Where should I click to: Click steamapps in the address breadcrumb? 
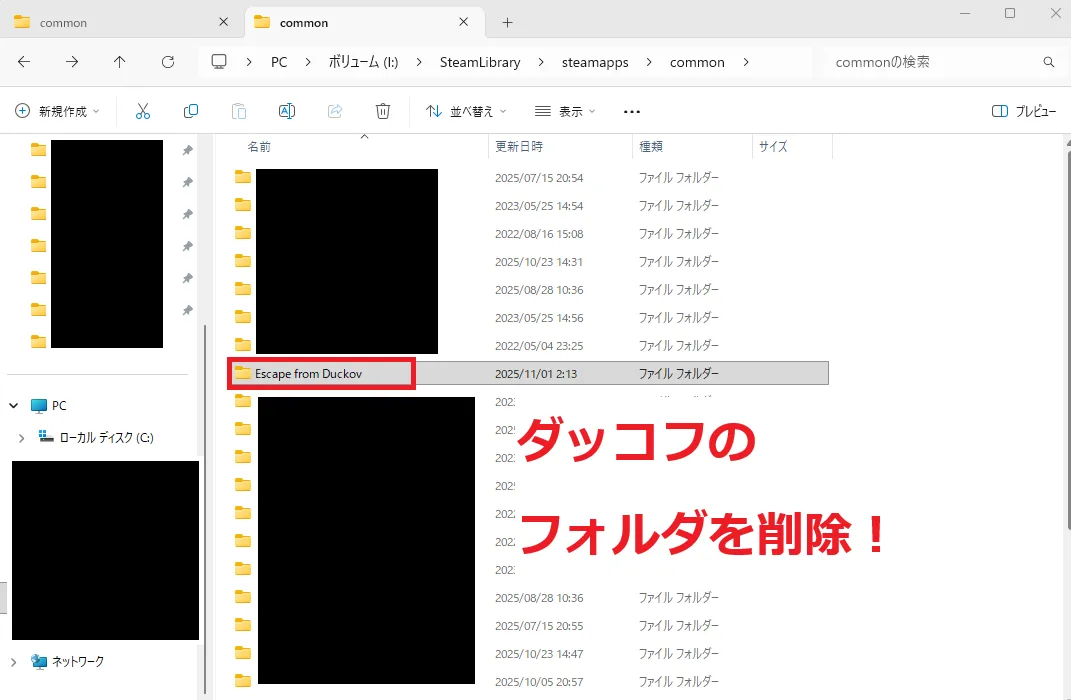[x=595, y=62]
